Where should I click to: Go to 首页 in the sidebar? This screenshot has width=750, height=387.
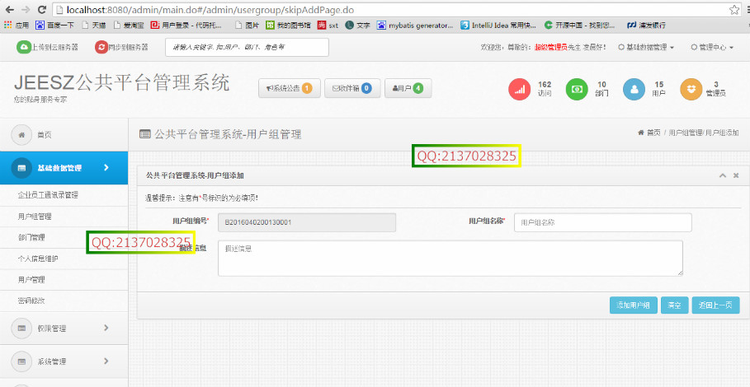(x=64, y=135)
